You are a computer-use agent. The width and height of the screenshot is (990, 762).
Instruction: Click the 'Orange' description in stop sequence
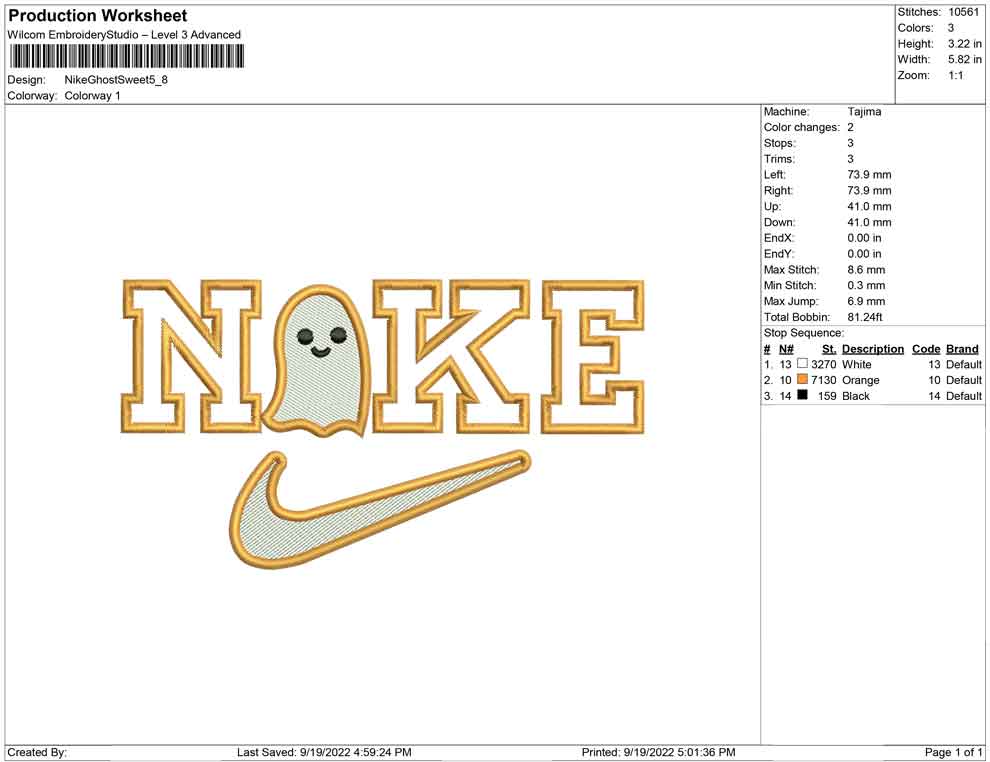click(861, 380)
